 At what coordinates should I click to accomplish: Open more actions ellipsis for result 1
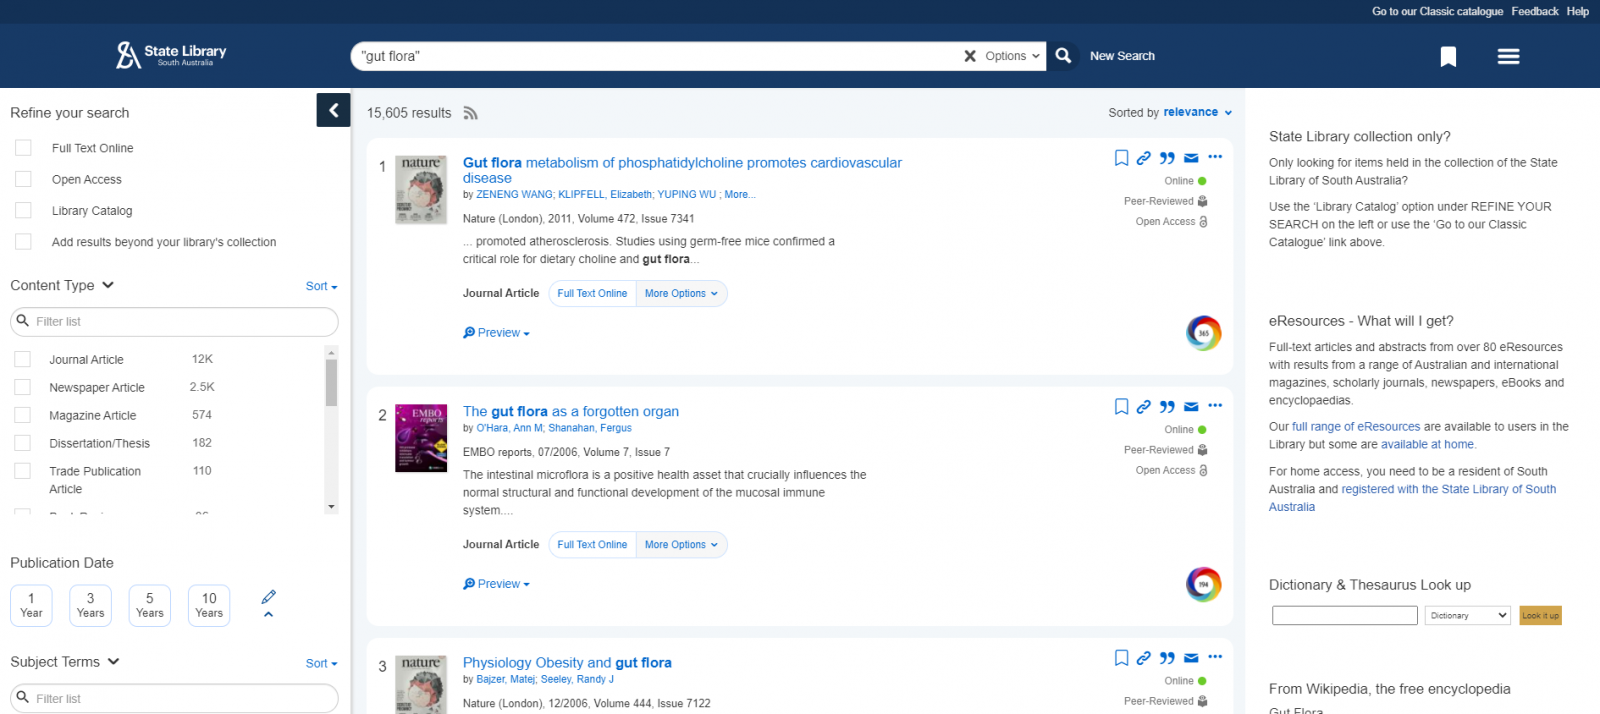[x=1215, y=157]
